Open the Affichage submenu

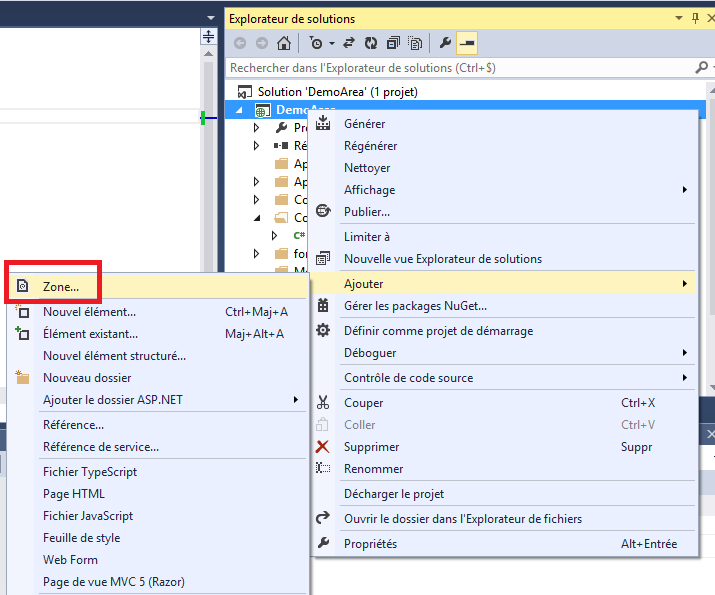[504, 190]
